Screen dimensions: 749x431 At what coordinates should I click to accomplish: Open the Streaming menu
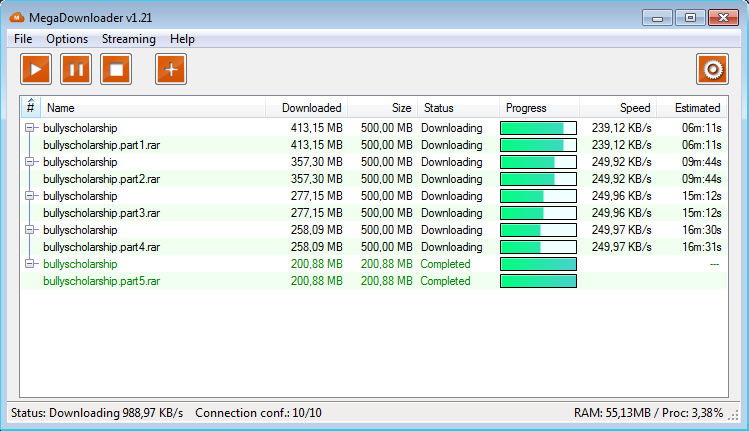coord(128,39)
